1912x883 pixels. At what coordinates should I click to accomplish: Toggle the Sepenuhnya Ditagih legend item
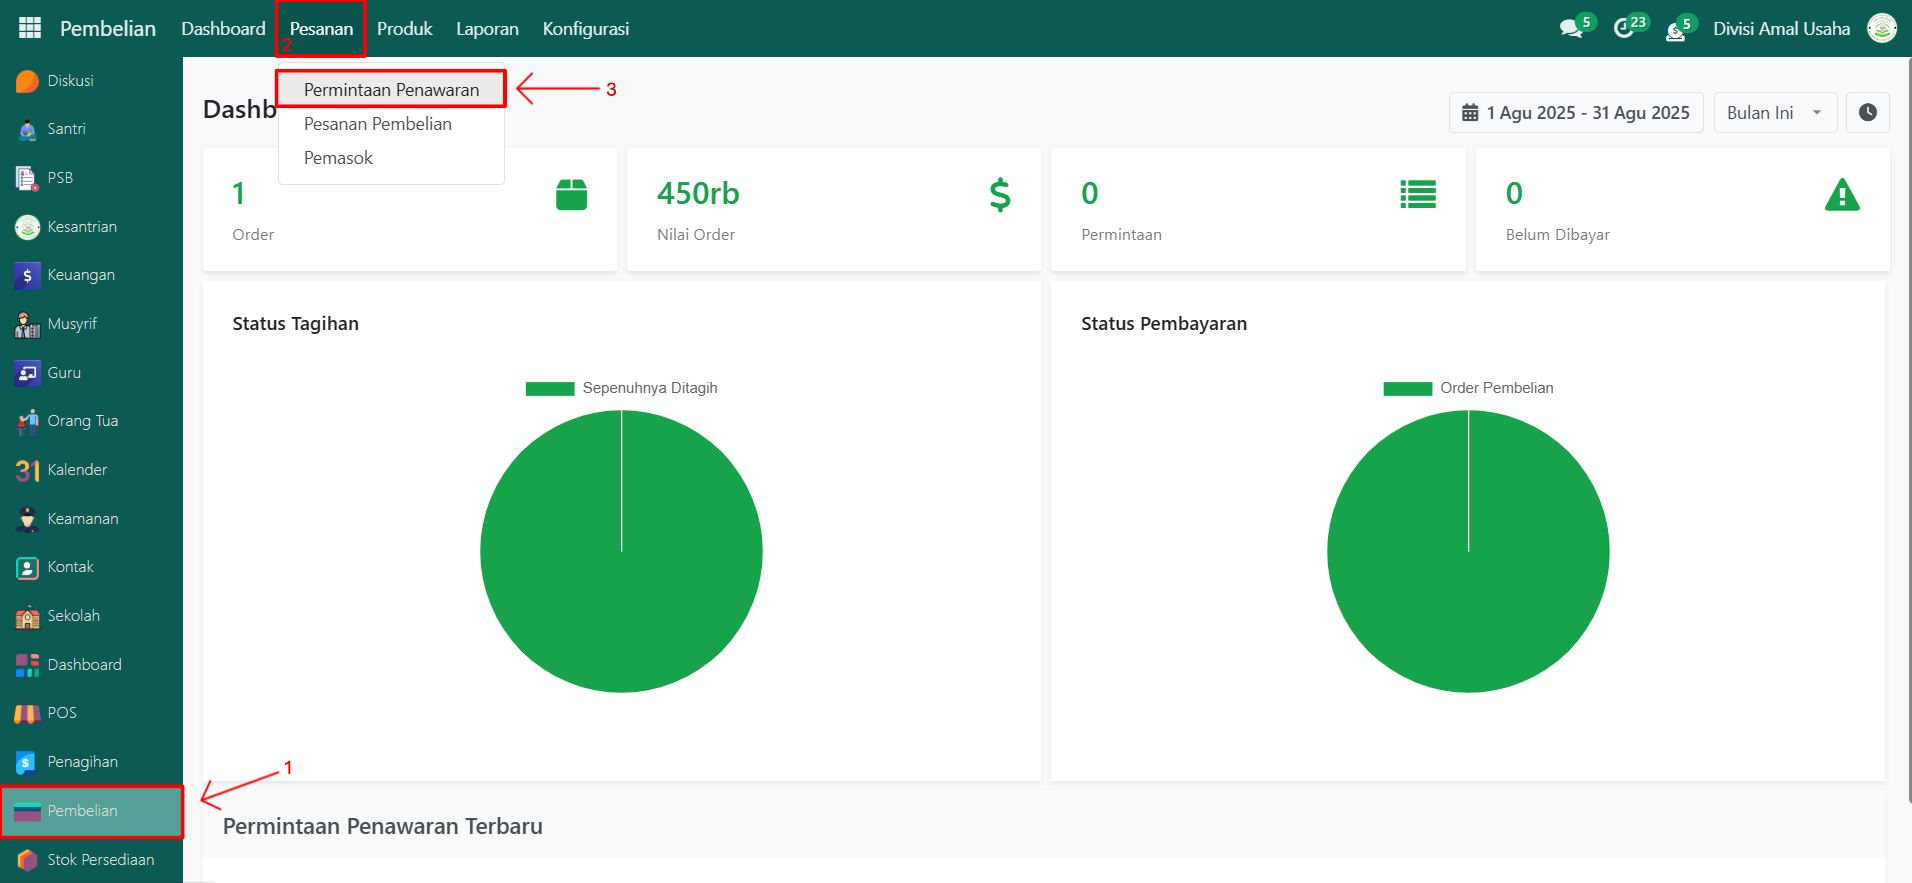[621, 388]
